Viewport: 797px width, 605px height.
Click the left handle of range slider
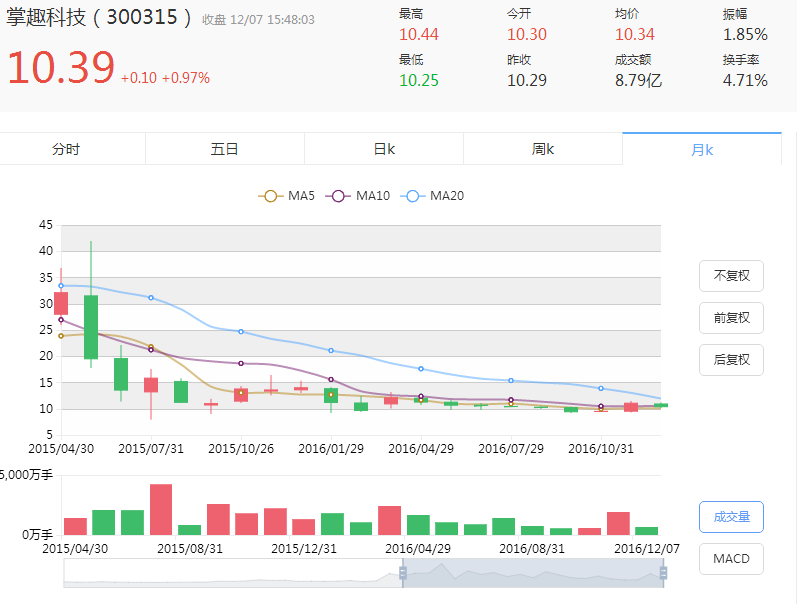pyautogui.click(x=403, y=573)
